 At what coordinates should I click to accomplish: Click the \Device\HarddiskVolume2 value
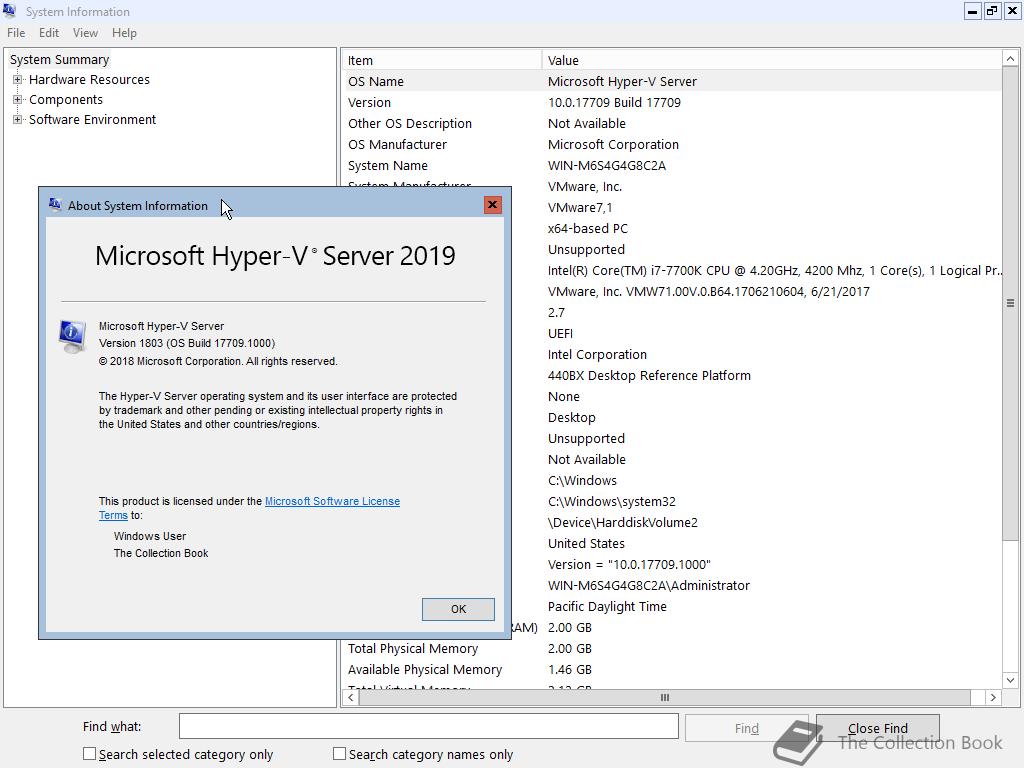622,522
